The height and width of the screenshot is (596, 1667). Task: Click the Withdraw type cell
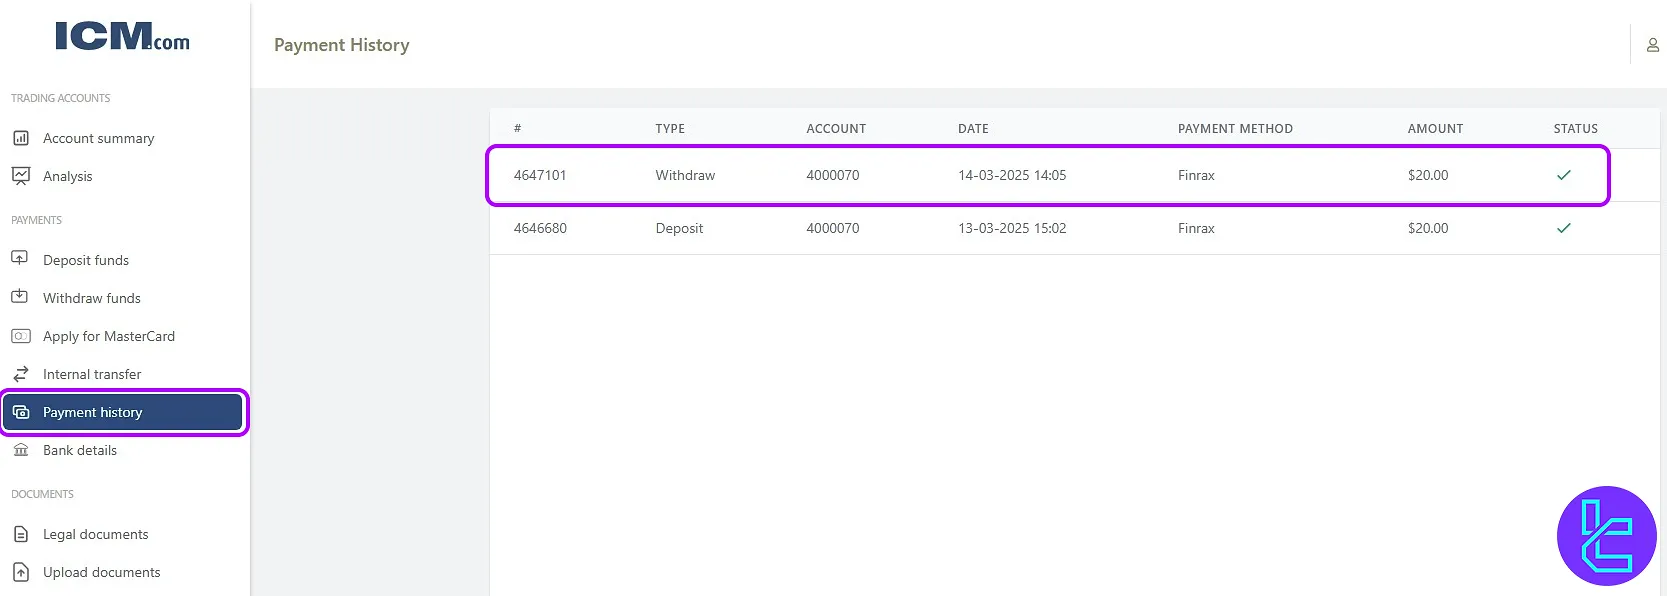685,175
